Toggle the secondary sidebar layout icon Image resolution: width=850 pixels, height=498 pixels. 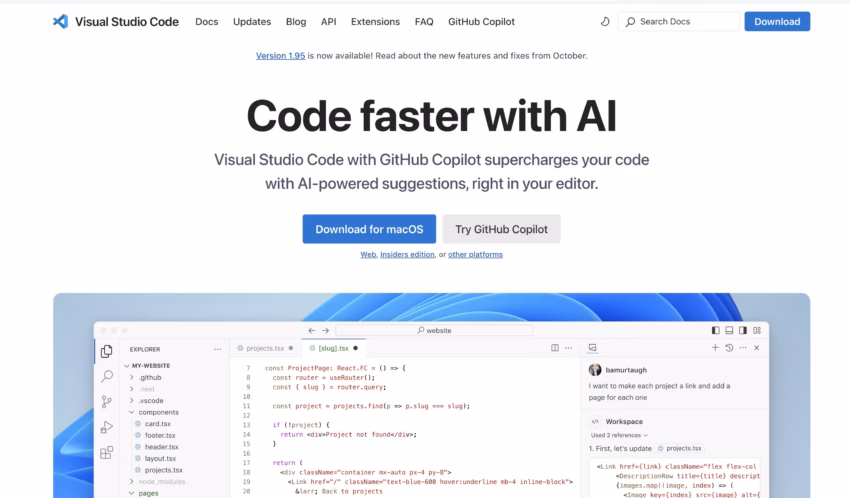click(x=743, y=330)
